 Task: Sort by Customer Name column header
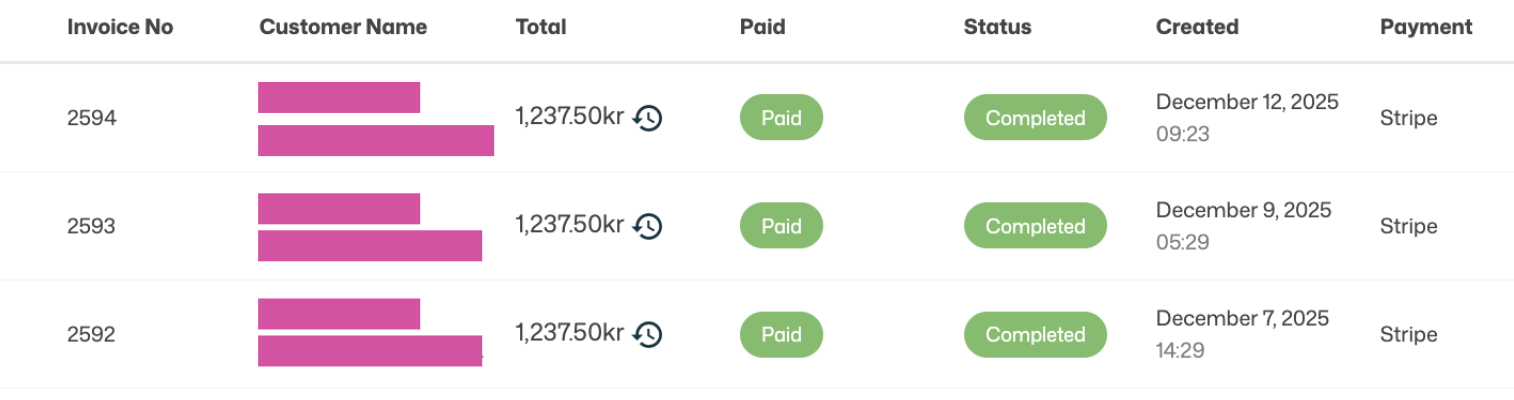point(343,27)
